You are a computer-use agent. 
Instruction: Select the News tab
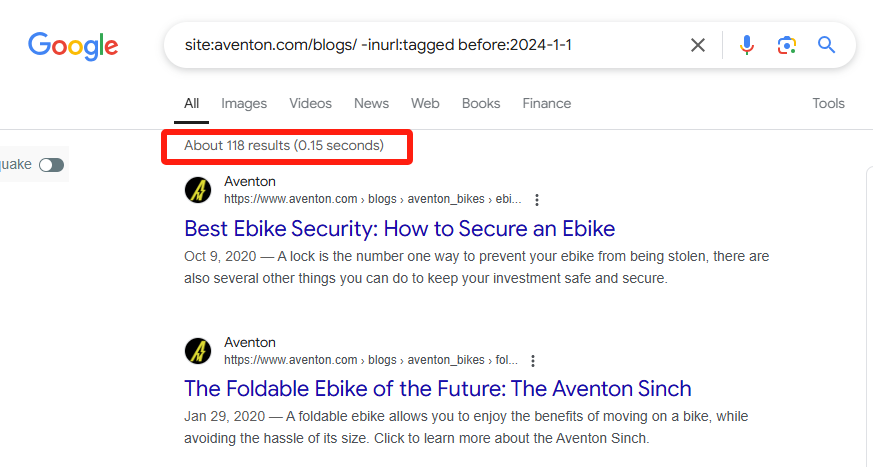[x=371, y=104]
